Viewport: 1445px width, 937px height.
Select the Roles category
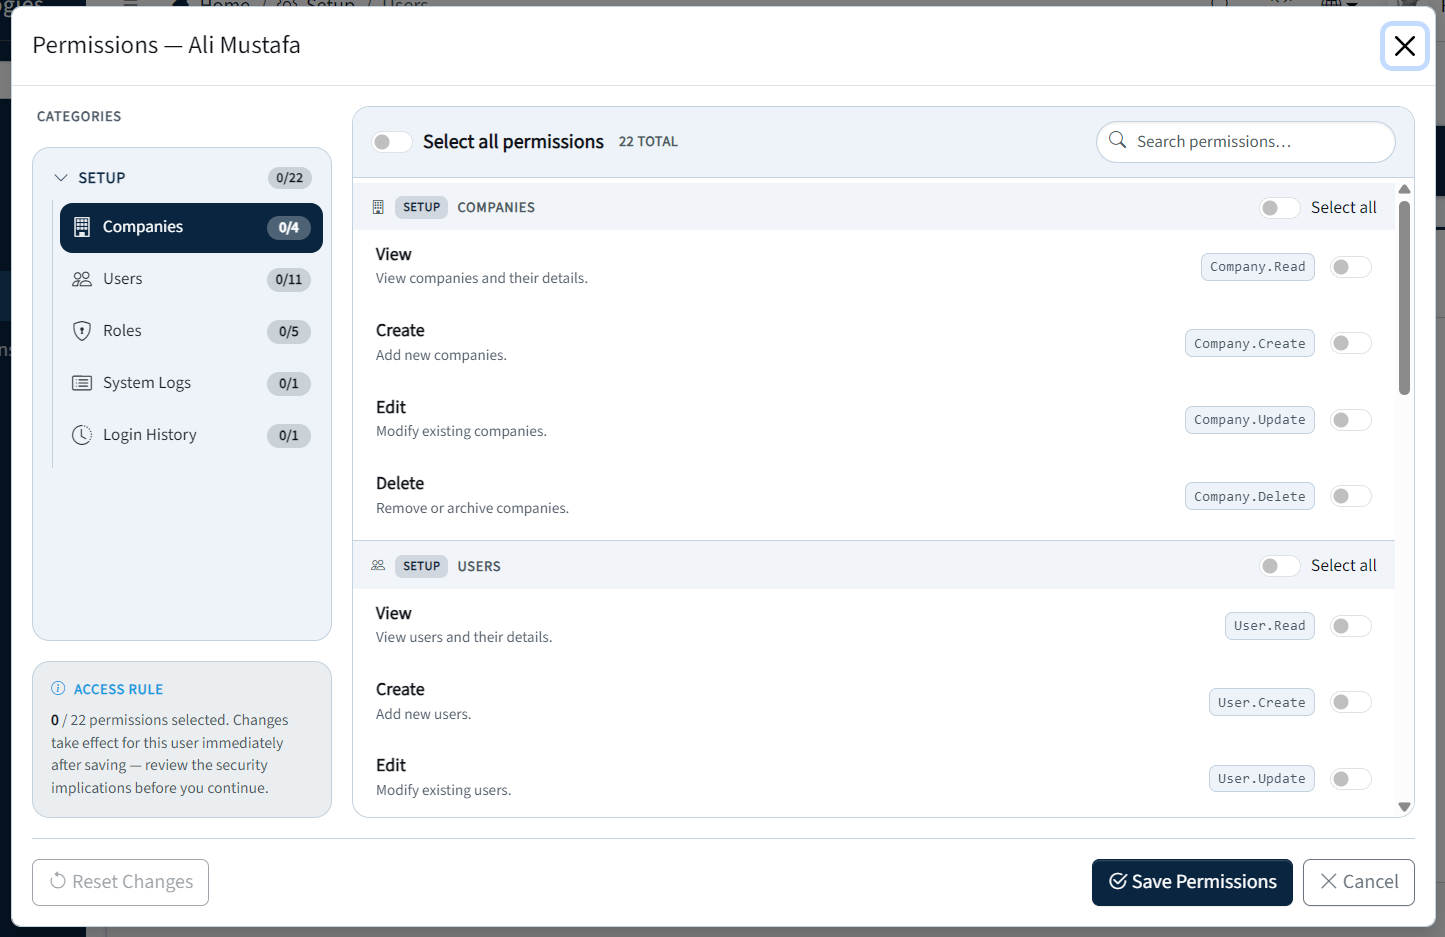tap(191, 331)
